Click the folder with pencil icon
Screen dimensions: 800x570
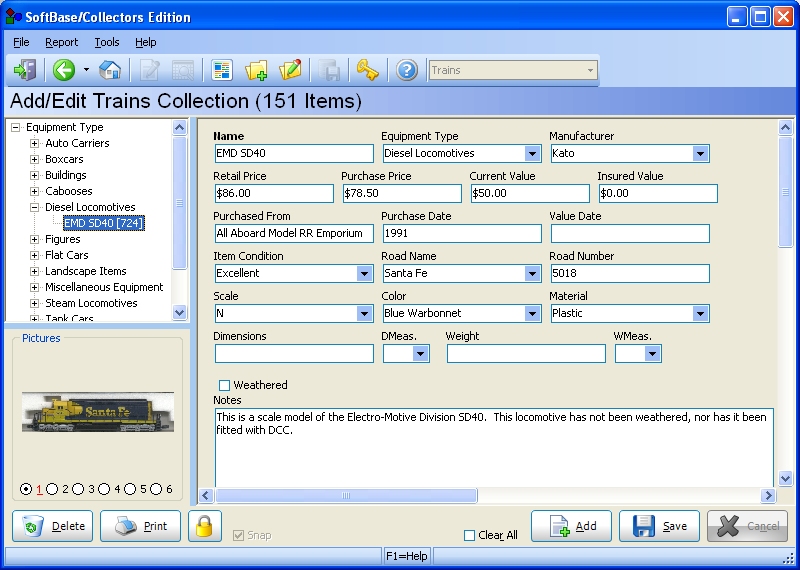pos(290,70)
